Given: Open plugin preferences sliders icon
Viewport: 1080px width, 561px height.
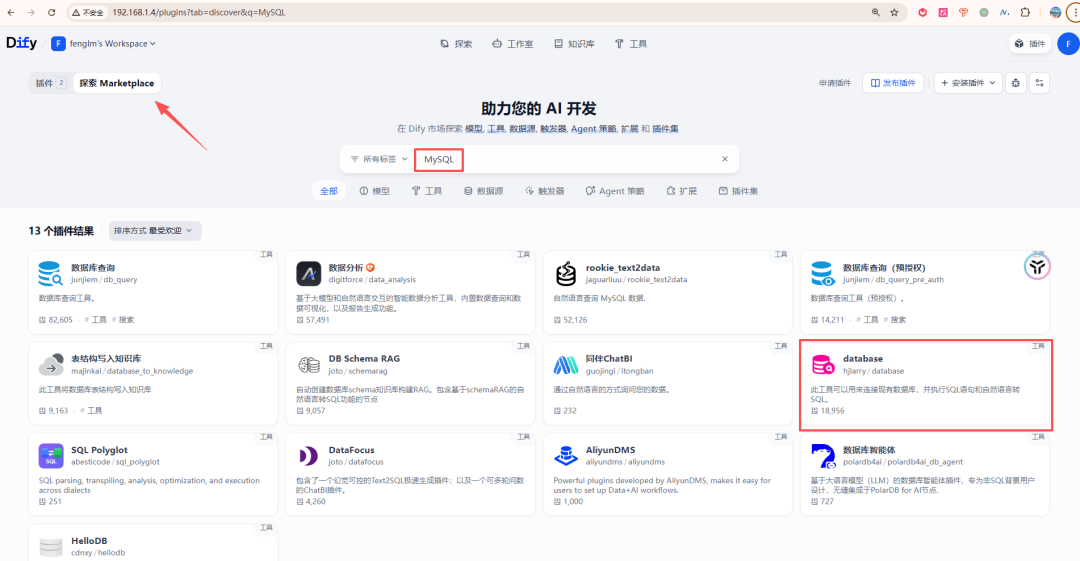Looking at the screenshot, I should tap(1039, 83).
